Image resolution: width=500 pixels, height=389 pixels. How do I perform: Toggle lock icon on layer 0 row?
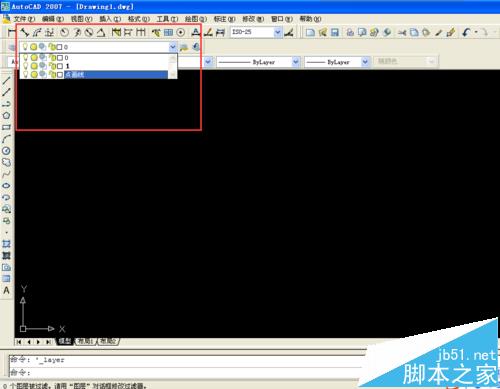(x=52, y=58)
